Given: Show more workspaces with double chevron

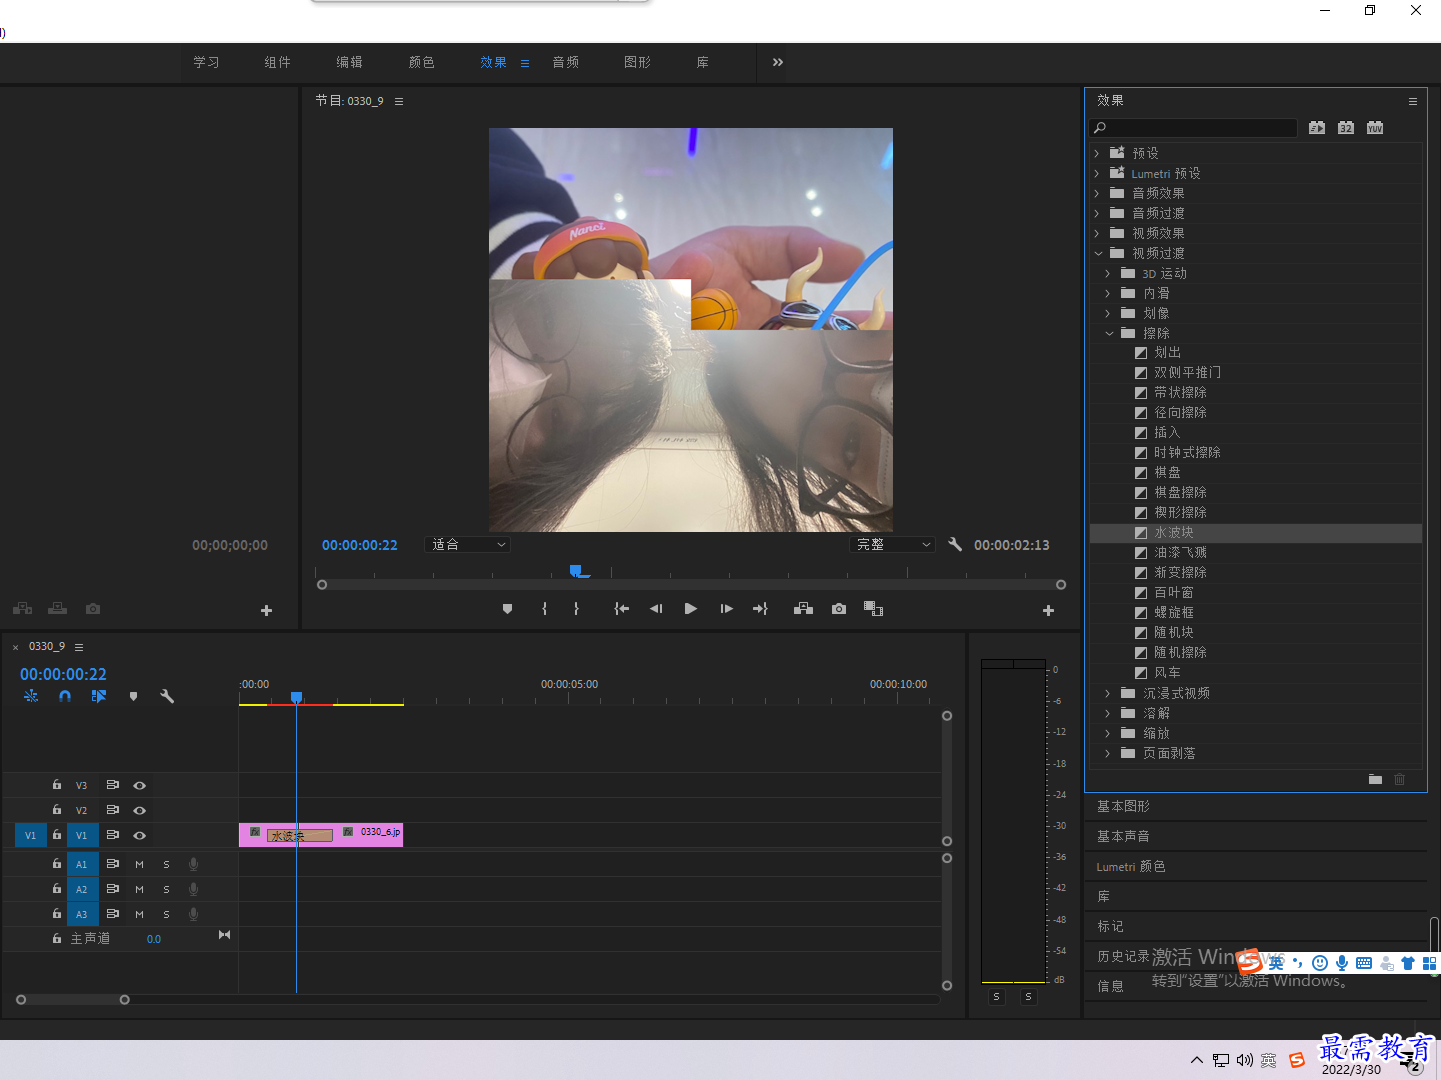Looking at the screenshot, I should click(778, 62).
